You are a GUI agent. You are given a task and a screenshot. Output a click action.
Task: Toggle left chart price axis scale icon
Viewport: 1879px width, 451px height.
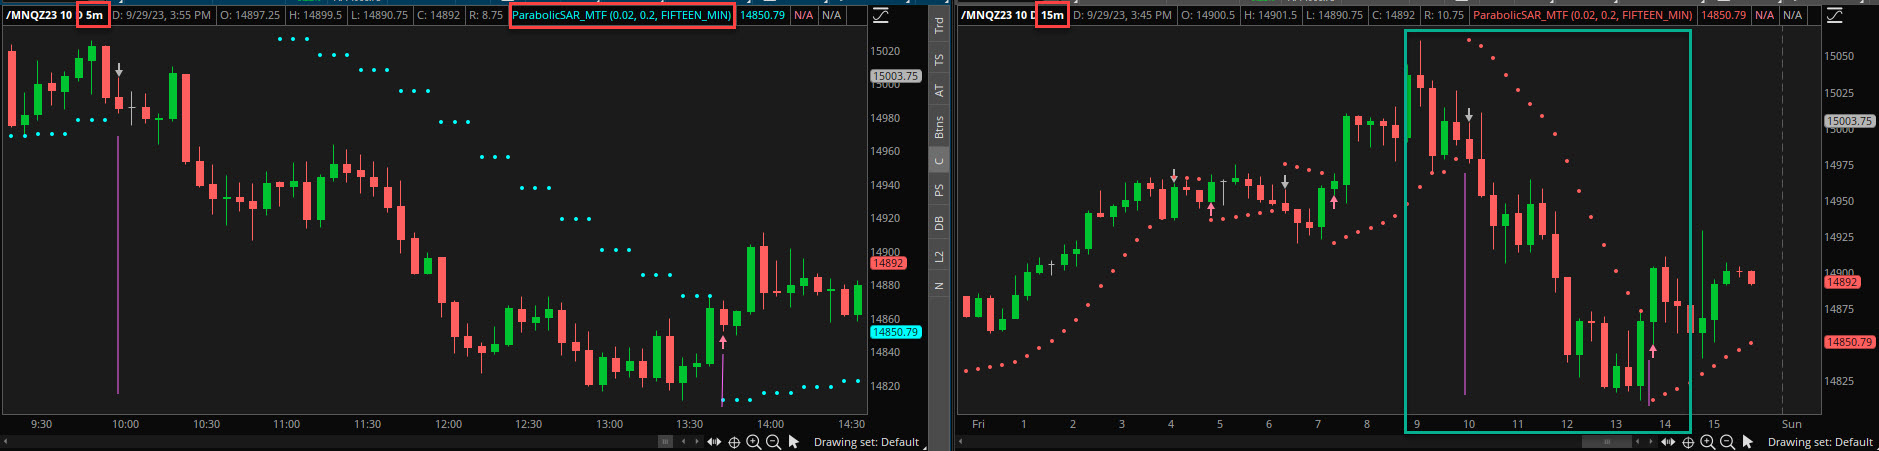click(881, 16)
